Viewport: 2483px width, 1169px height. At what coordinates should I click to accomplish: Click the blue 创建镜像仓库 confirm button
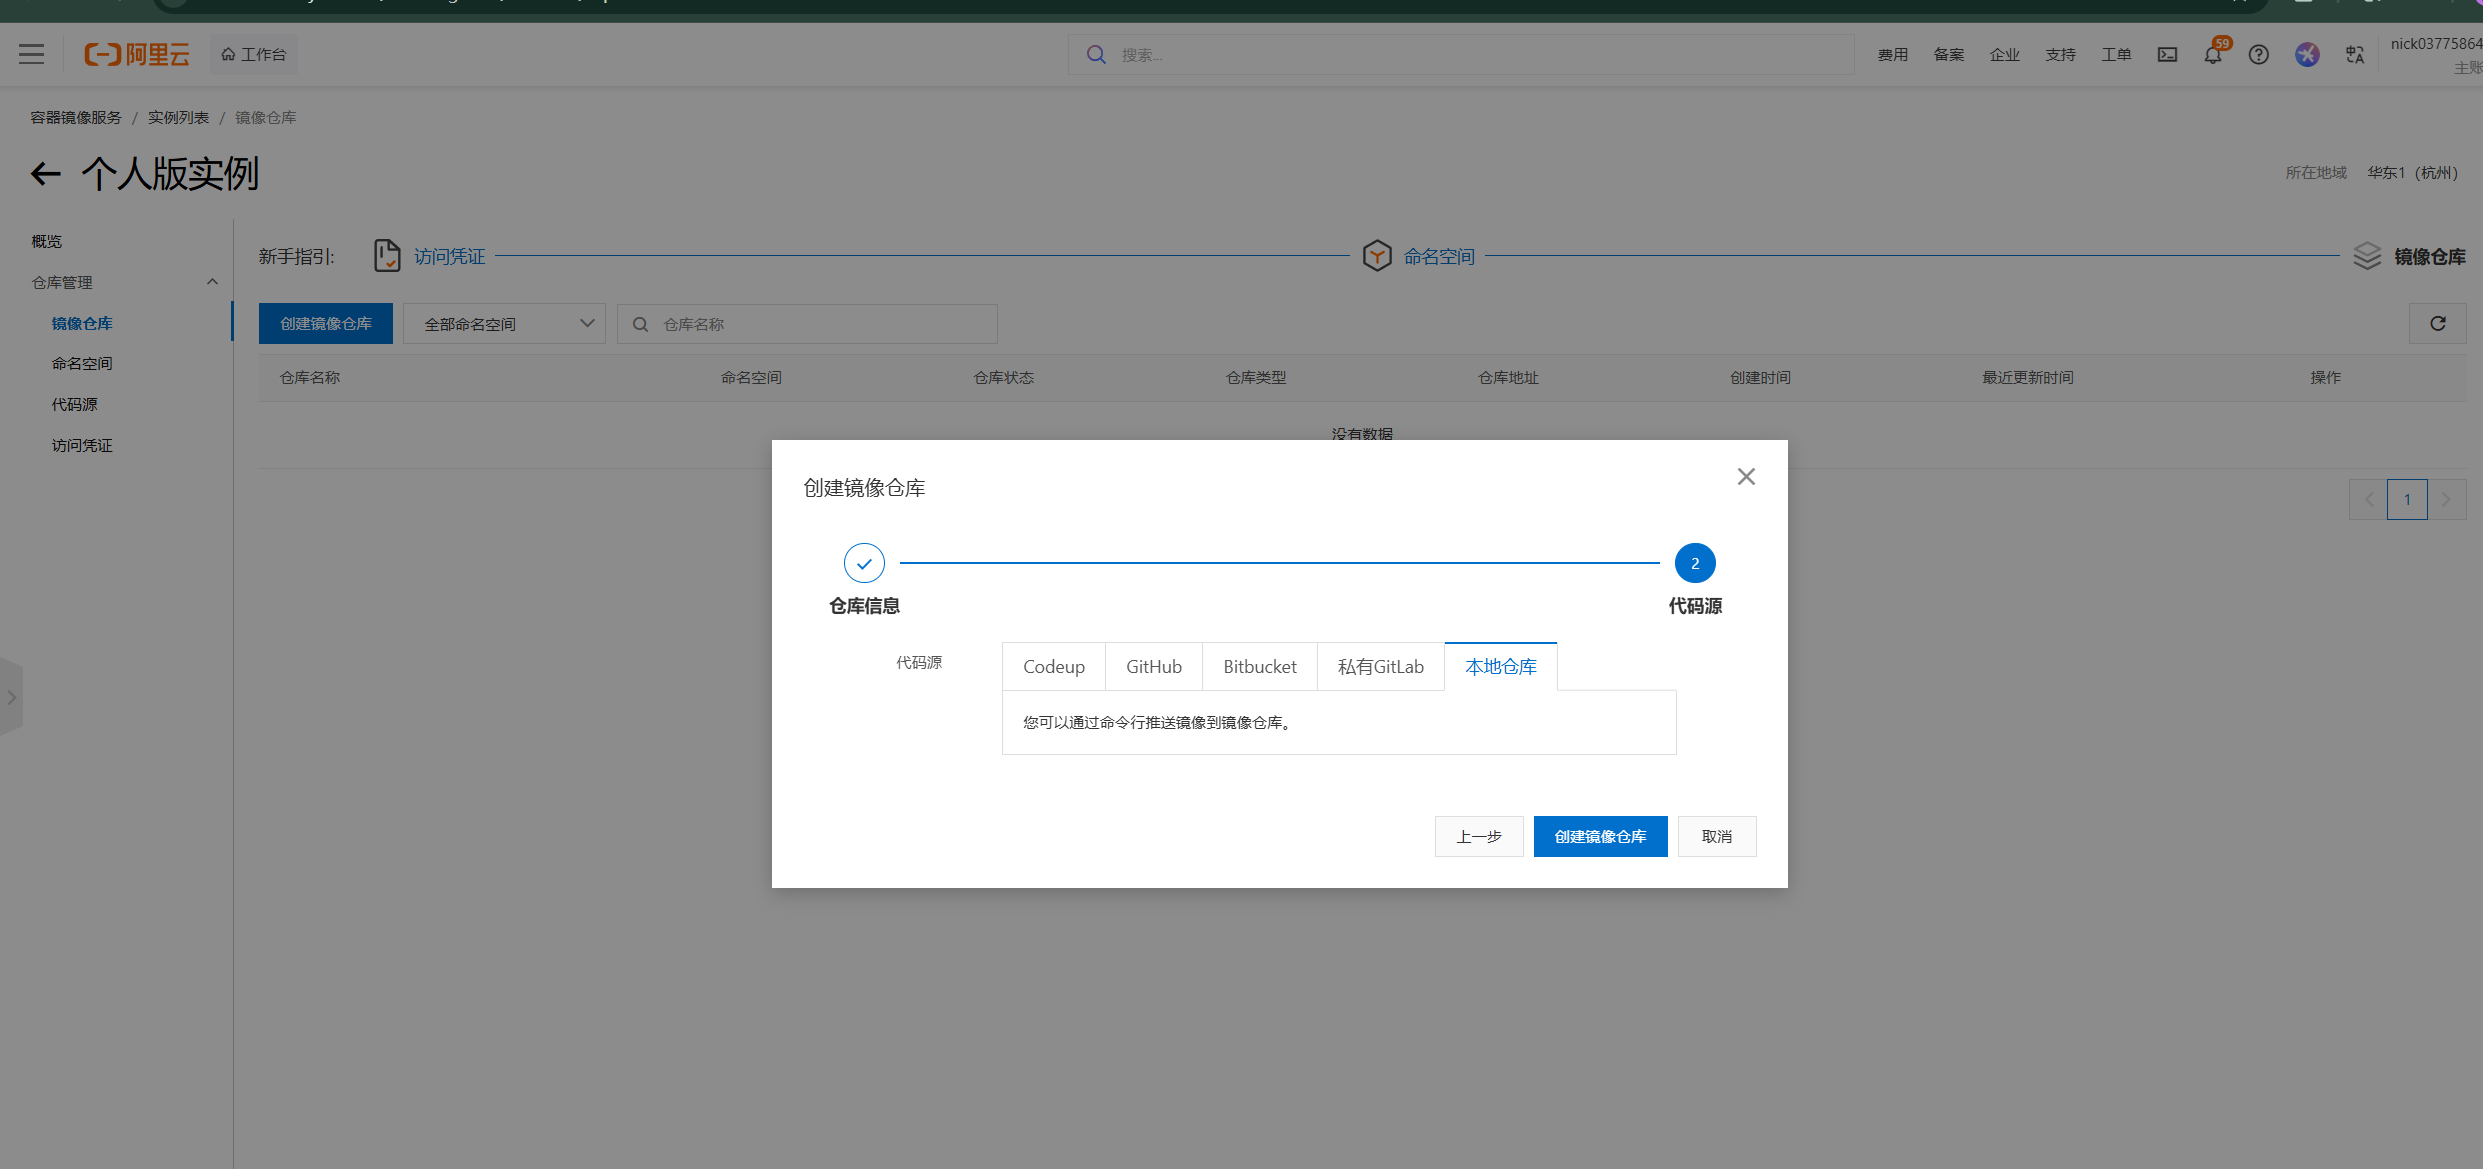click(x=1600, y=837)
